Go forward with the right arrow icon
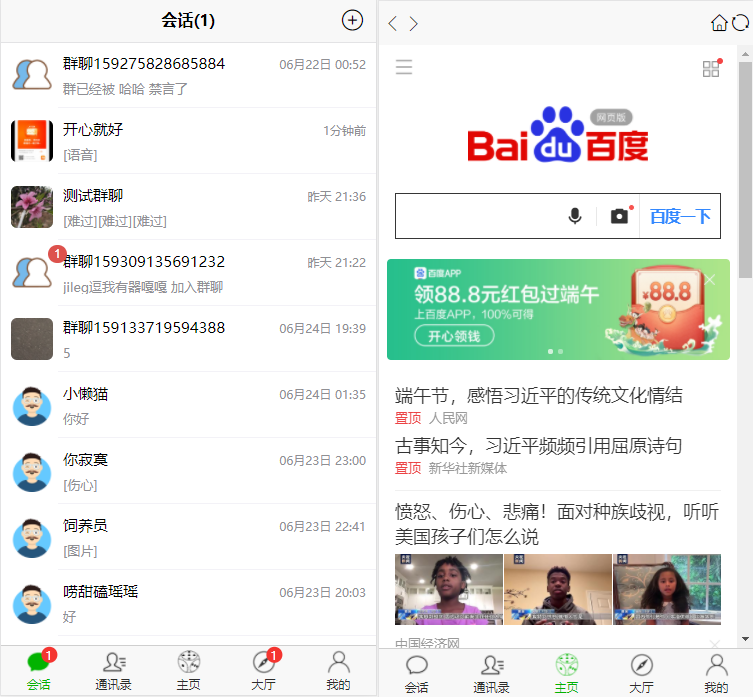 click(x=413, y=23)
